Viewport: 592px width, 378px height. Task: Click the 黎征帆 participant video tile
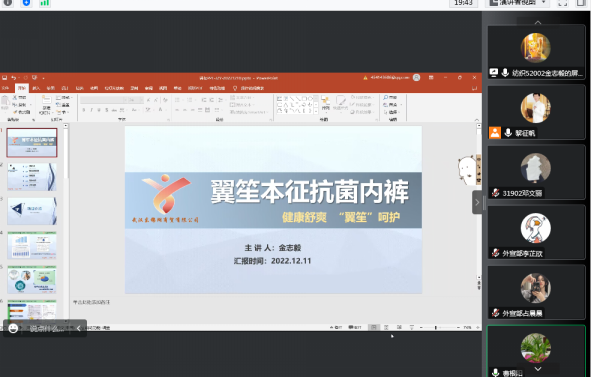coord(536,113)
